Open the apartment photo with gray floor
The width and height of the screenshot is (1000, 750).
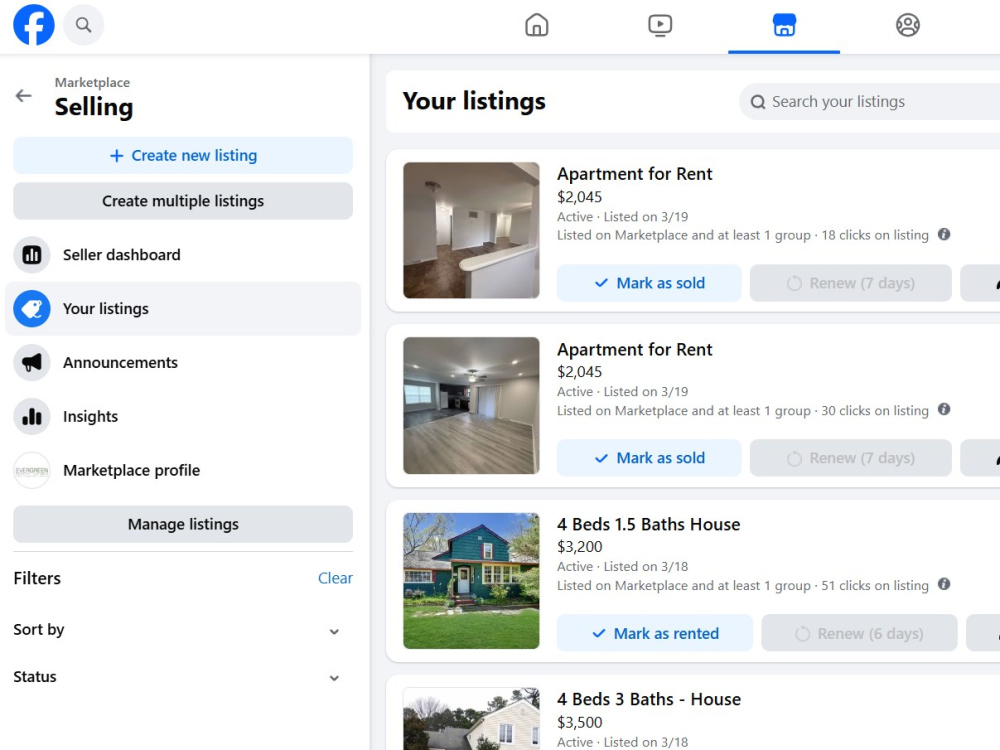(471, 406)
